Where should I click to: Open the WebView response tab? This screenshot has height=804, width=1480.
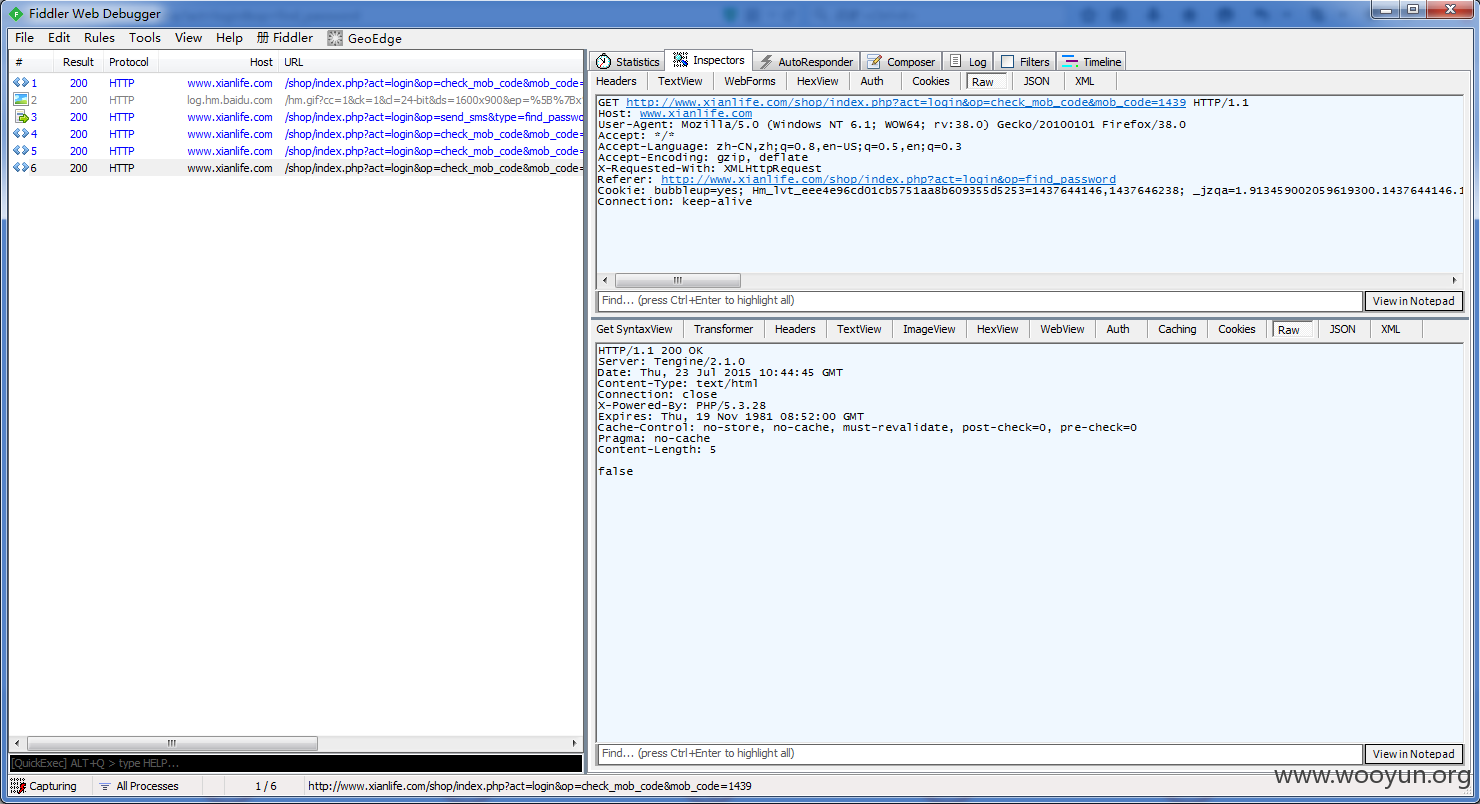[1062, 329]
